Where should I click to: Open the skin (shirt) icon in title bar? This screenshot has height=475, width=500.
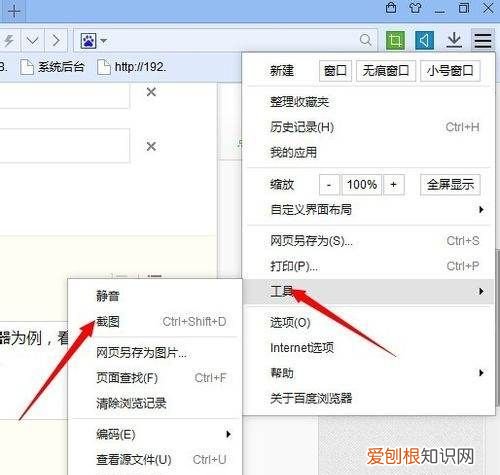pos(415,8)
